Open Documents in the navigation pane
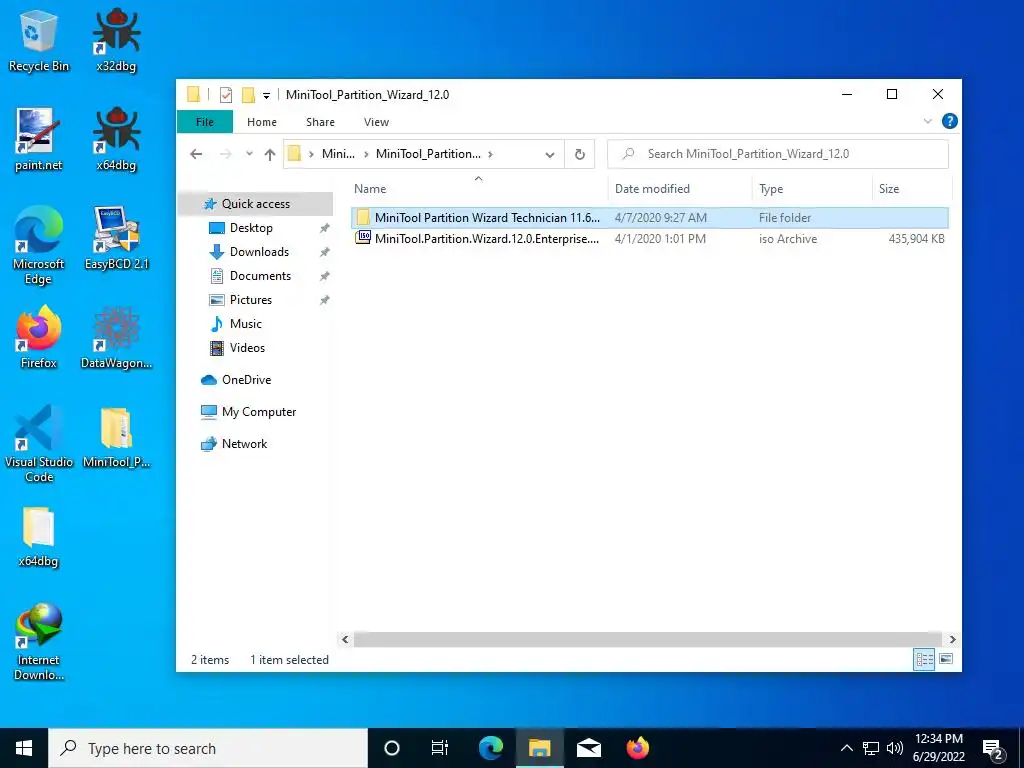The width and height of the screenshot is (1024, 768). pos(260,276)
